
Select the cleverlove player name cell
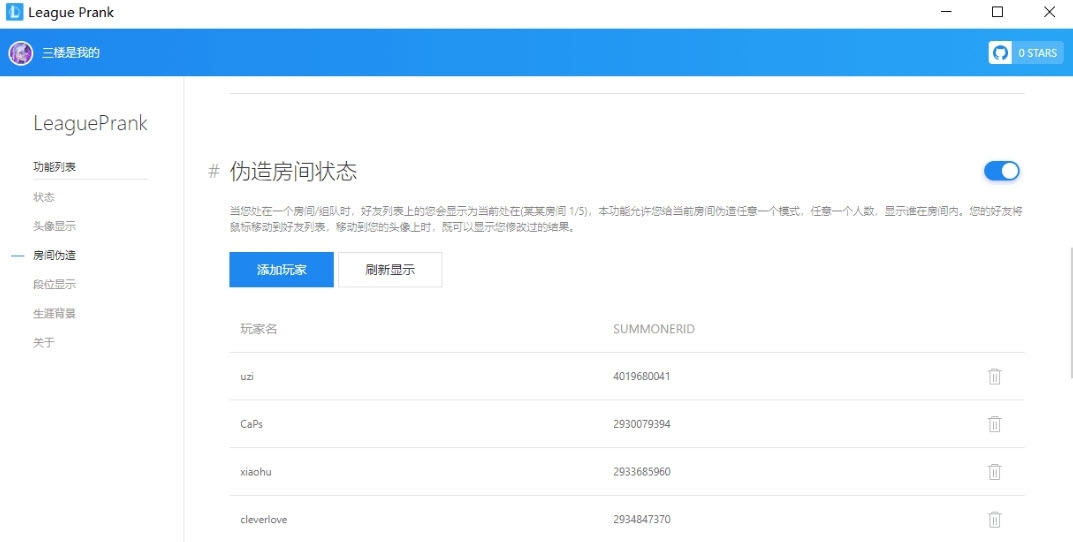[263, 519]
